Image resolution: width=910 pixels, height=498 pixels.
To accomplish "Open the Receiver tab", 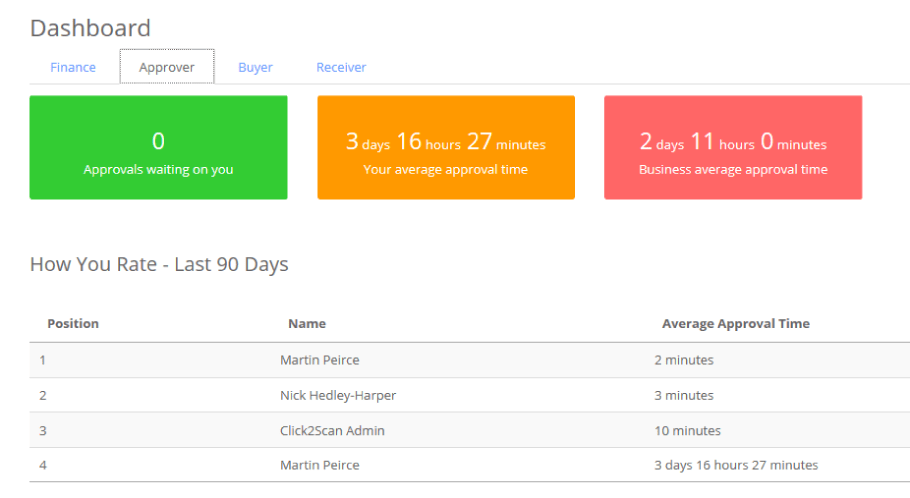I will click(x=341, y=67).
